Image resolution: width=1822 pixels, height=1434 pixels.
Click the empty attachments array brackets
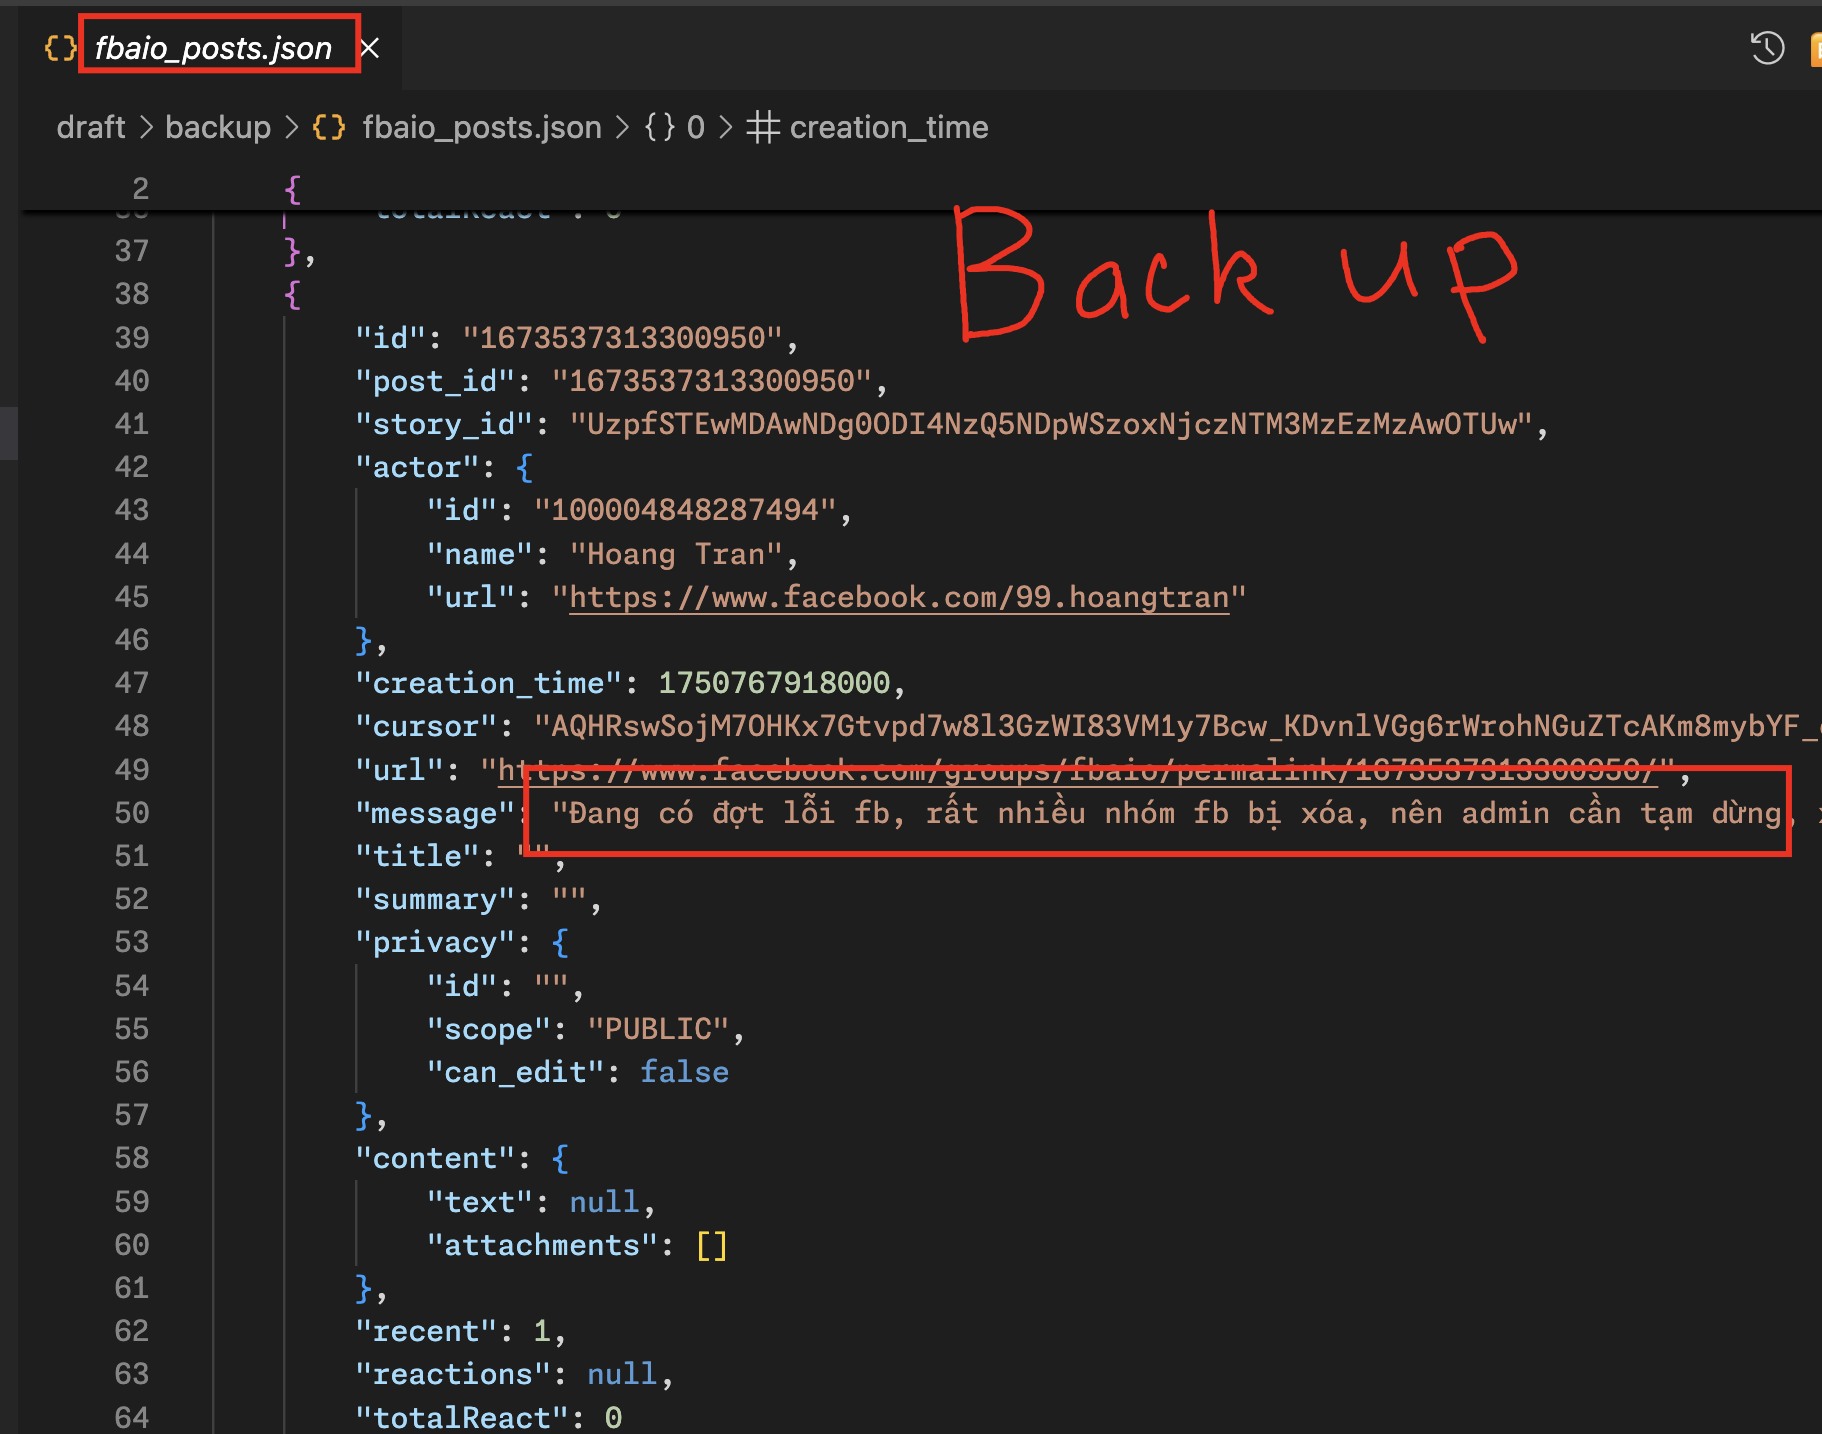[x=711, y=1245]
